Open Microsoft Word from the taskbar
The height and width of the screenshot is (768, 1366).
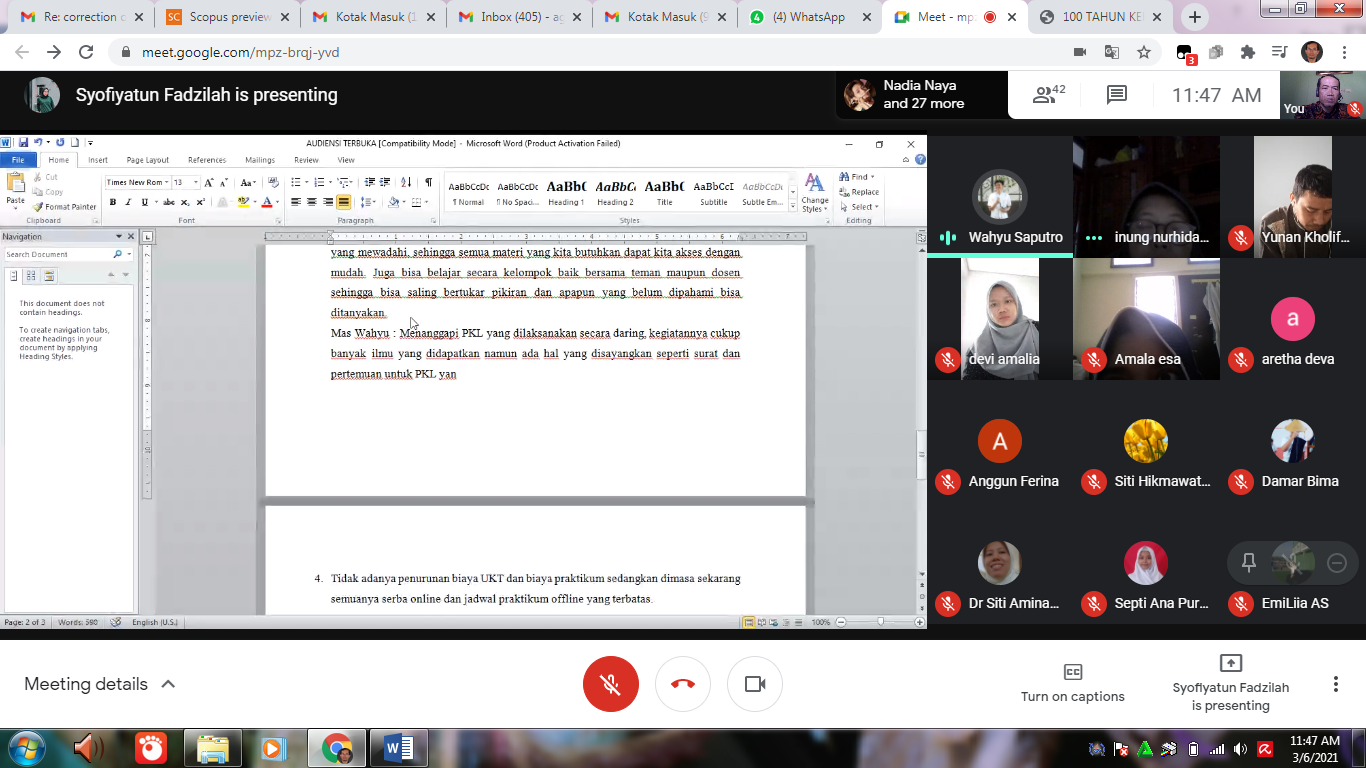(x=399, y=748)
